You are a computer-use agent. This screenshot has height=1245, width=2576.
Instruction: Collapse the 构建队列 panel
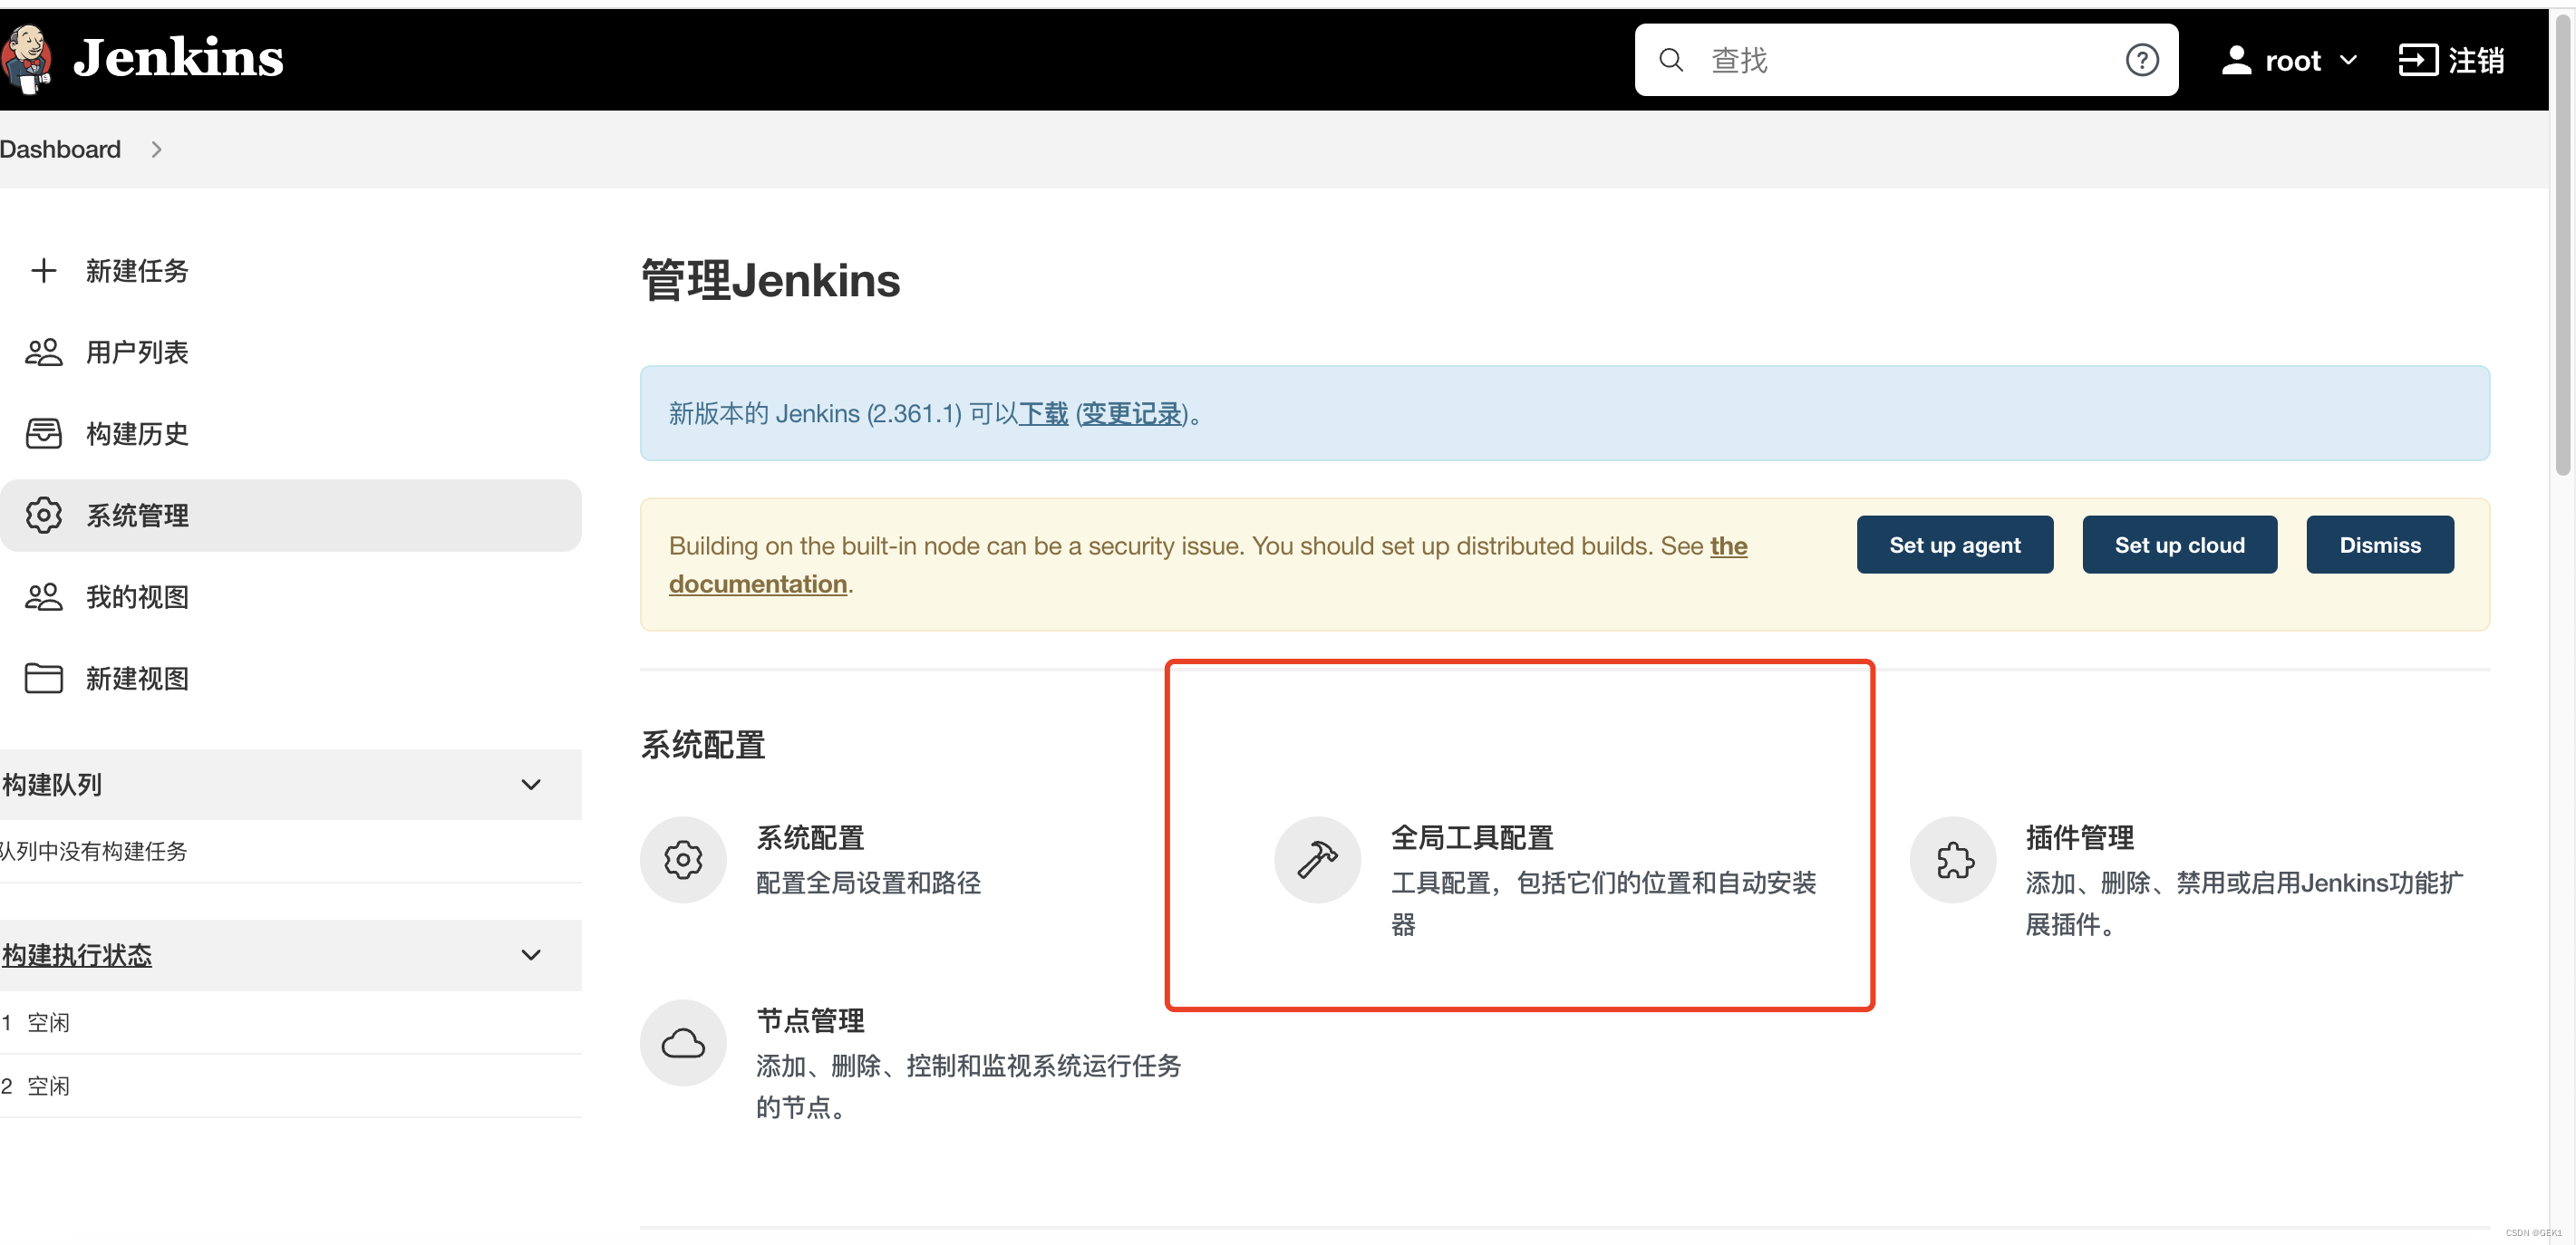pyautogui.click(x=531, y=785)
